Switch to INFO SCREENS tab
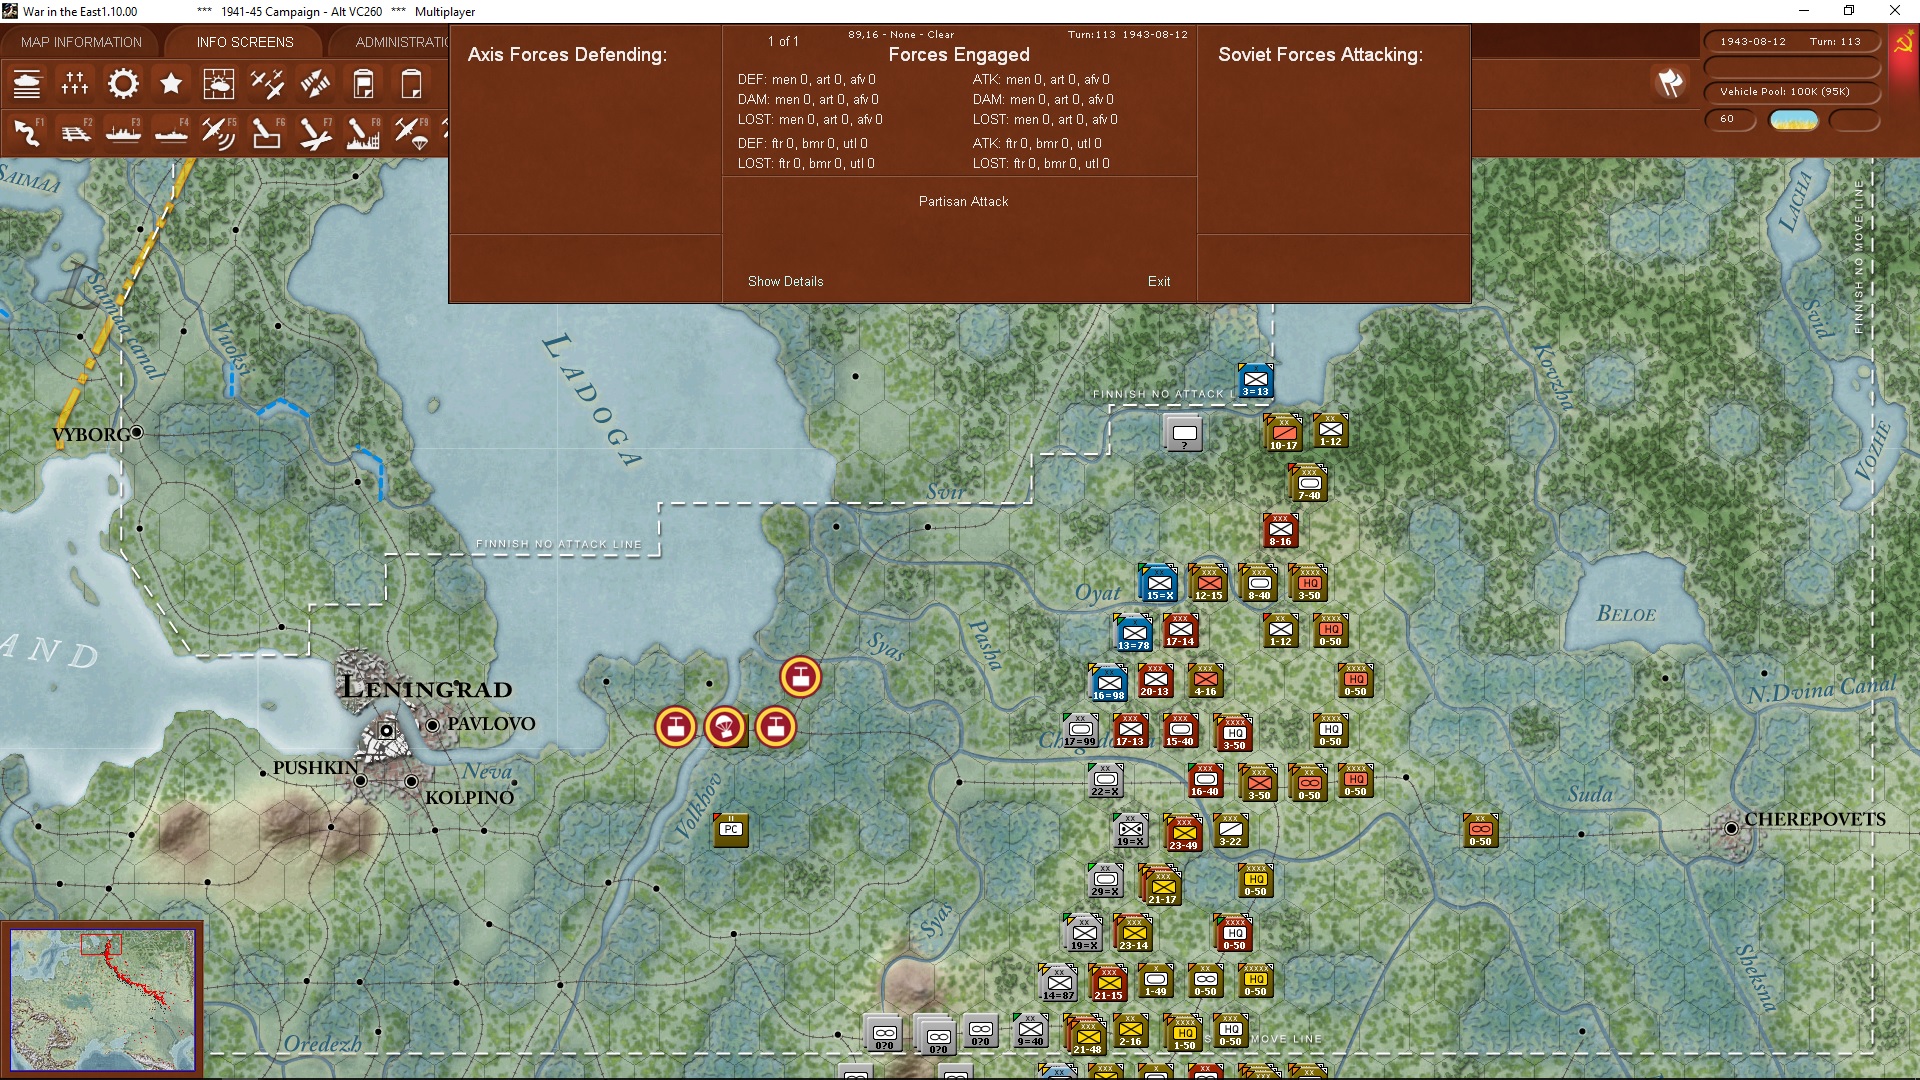This screenshot has height=1080, width=1920. coord(245,42)
